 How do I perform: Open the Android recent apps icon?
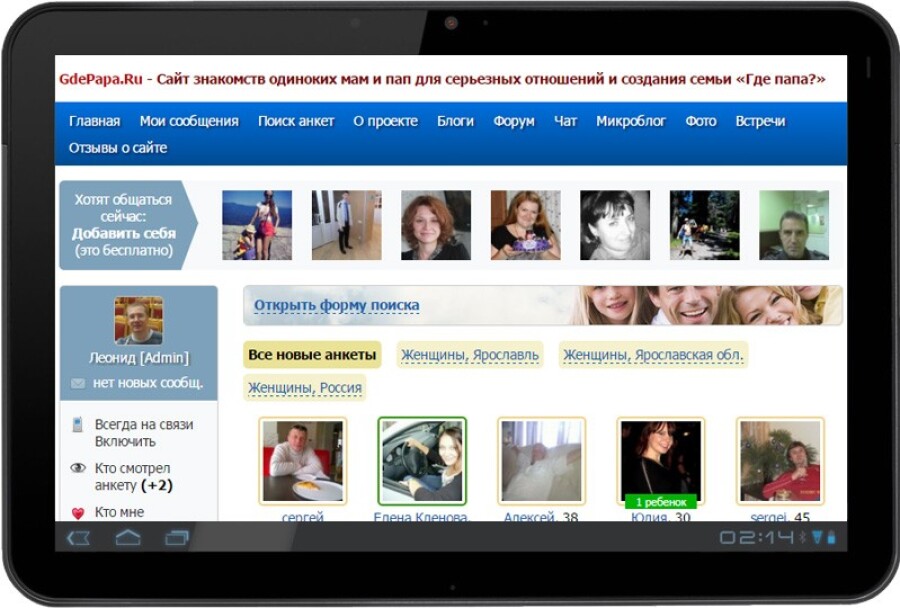point(177,538)
